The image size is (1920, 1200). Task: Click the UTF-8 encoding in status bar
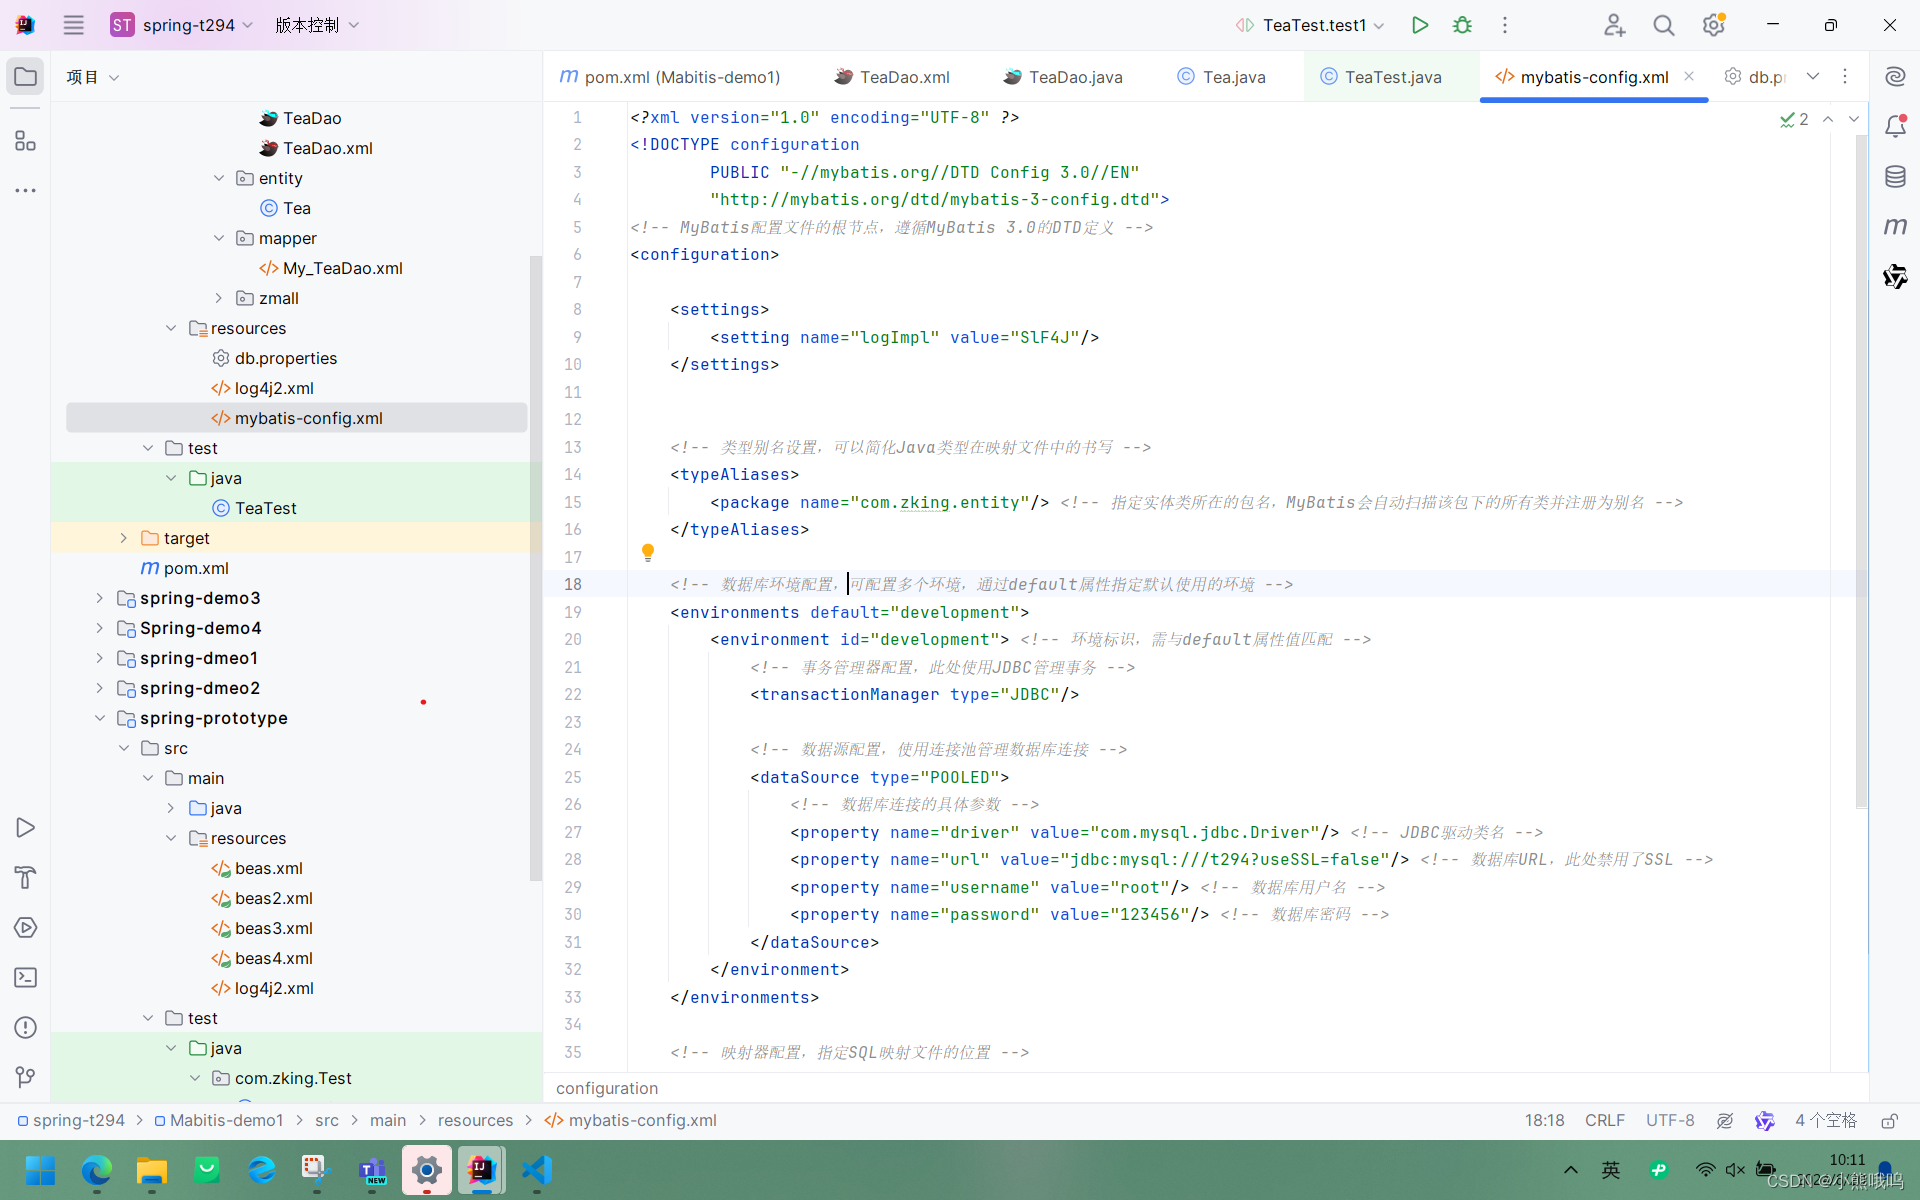click(1670, 1121)
